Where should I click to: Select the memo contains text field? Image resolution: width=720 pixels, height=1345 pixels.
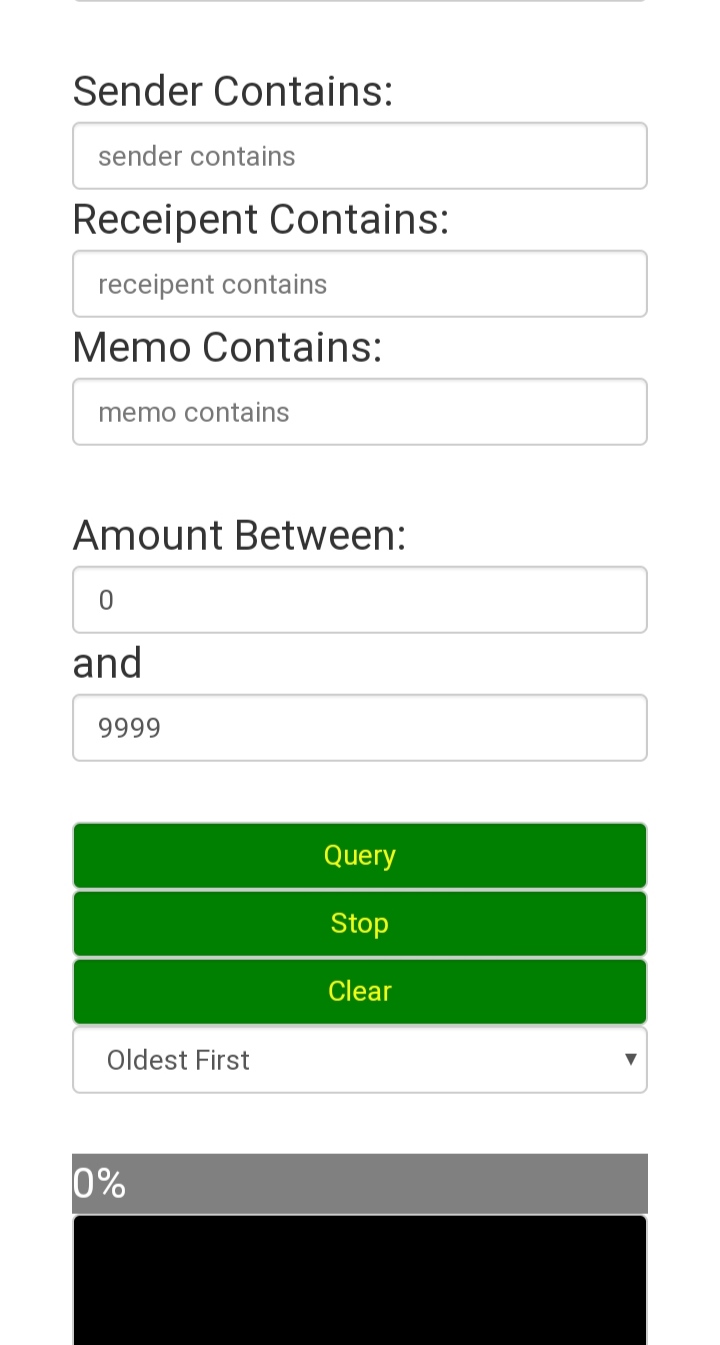click(x=360, y=412)
